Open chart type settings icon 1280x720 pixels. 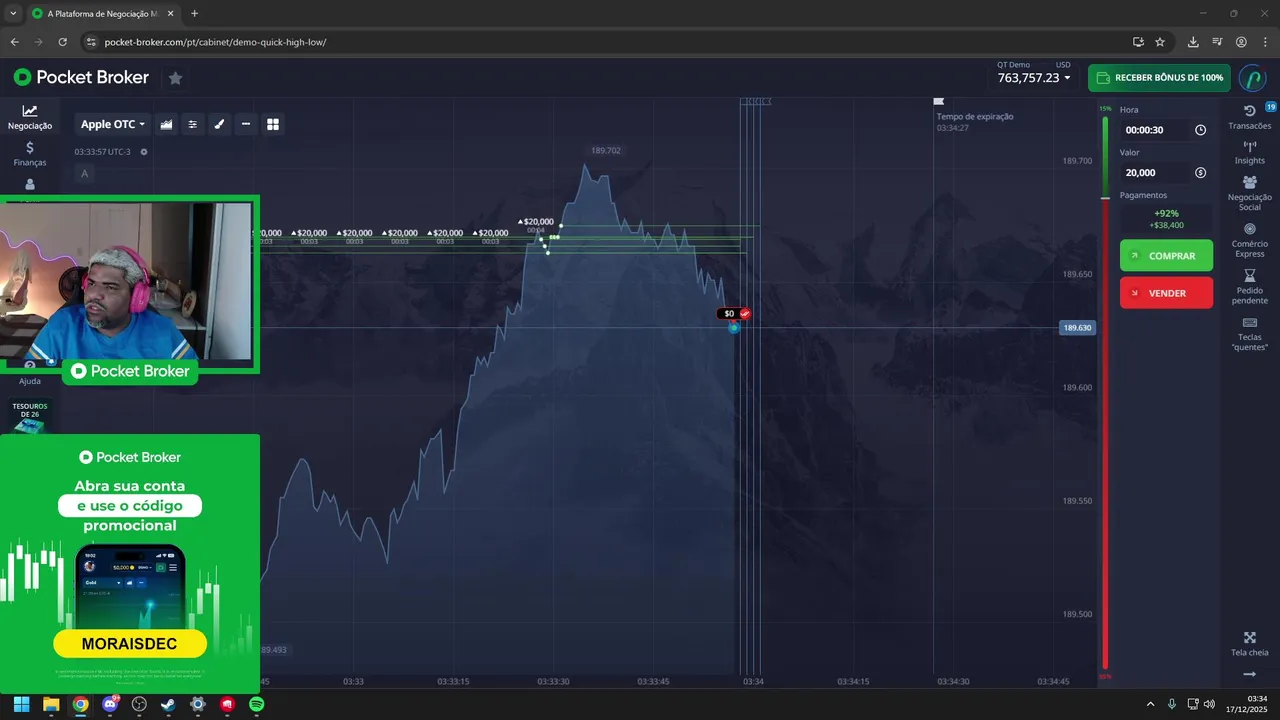[166, 124]
